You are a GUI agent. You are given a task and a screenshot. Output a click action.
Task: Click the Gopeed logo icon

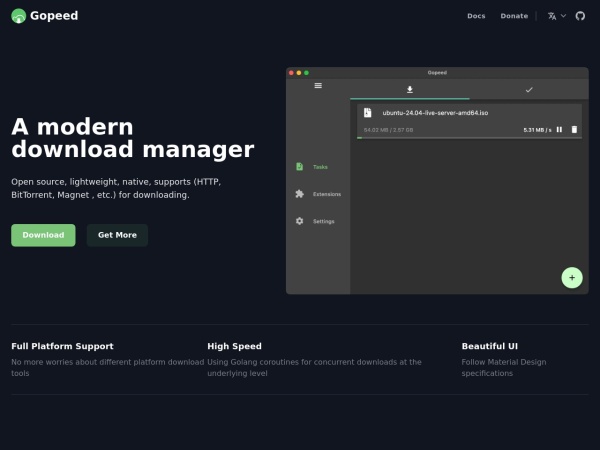click(19, 16)
